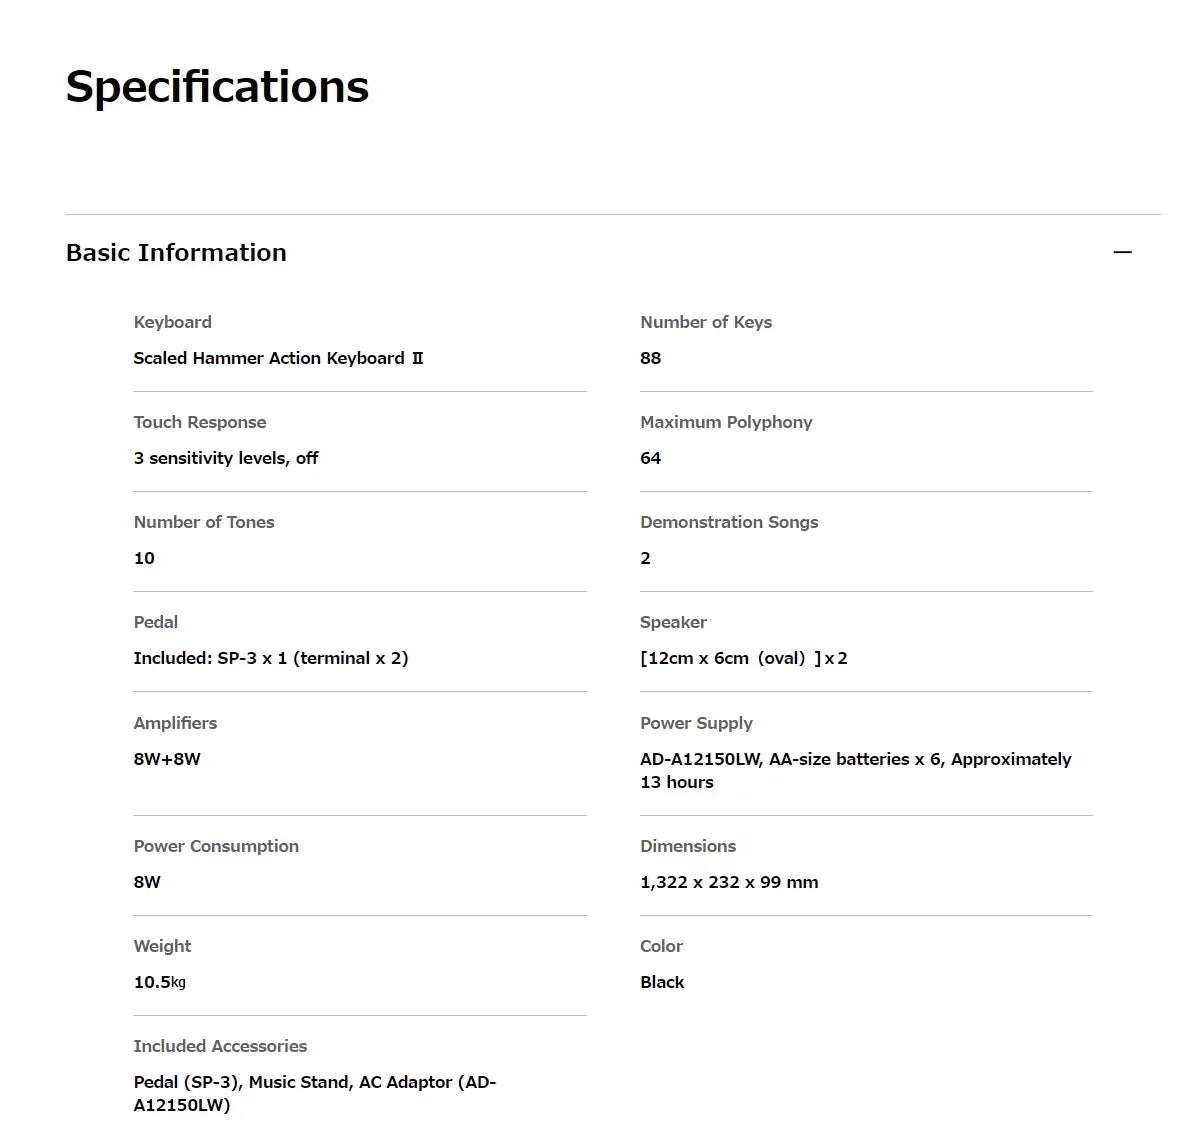Select the Keyboard spec label
Screen dimensions: 1200x1141
[x=172, y=322]
